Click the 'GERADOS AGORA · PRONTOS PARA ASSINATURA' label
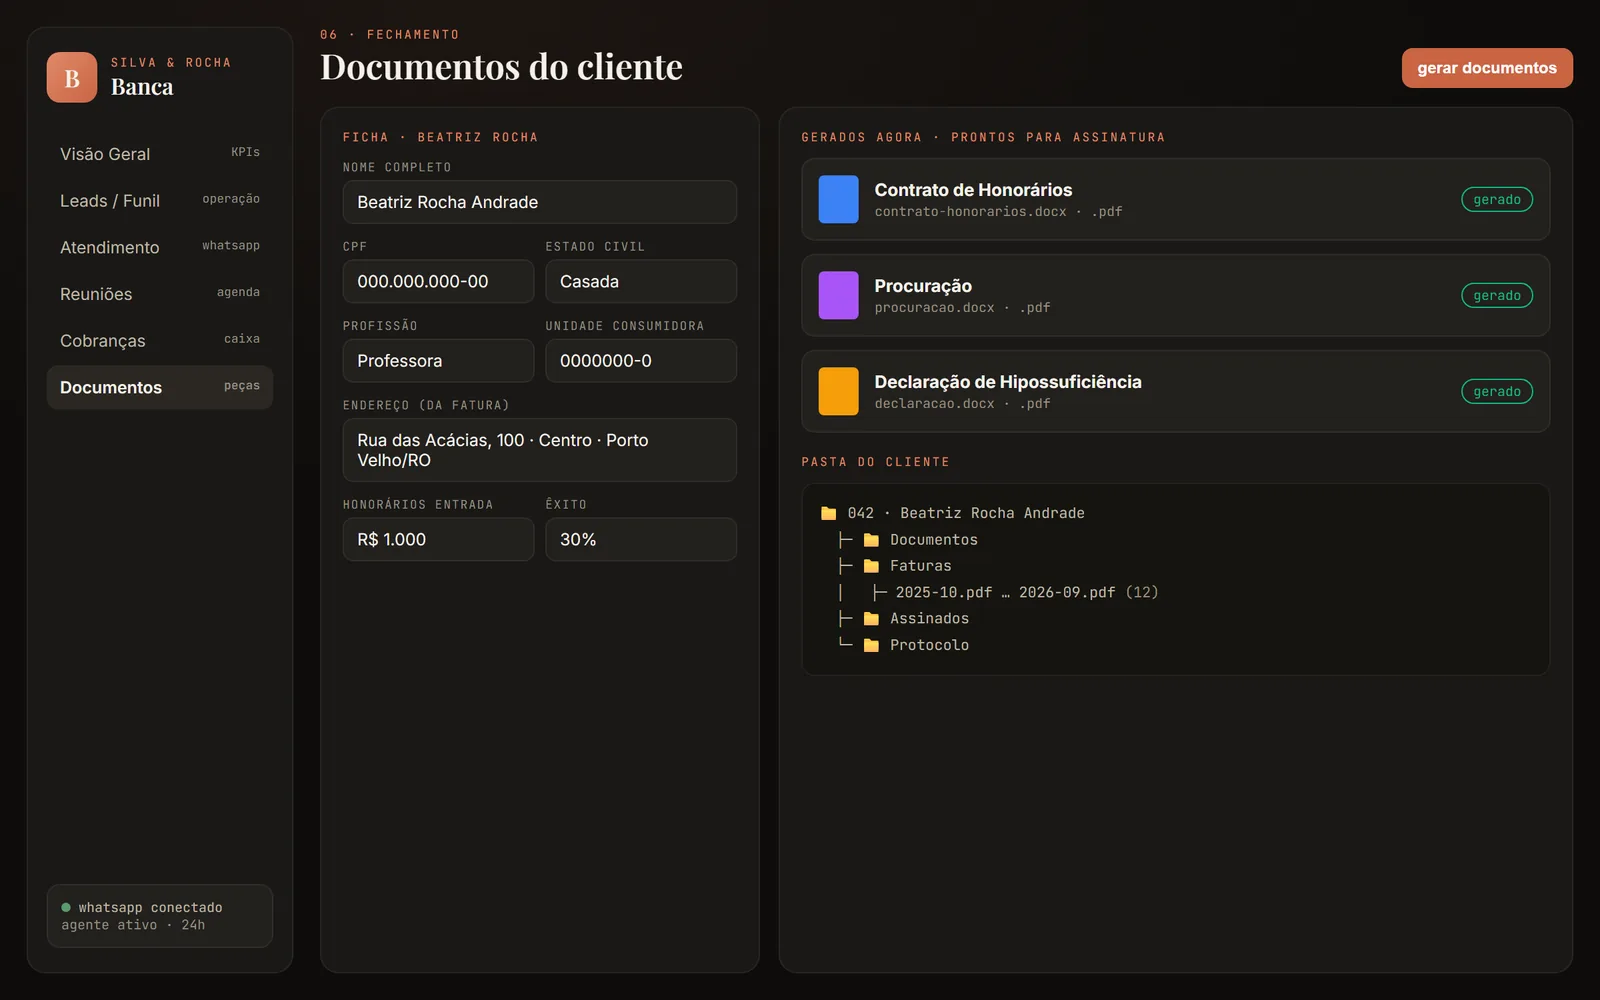This screenshot has width=1600, height=1000. 983,137
